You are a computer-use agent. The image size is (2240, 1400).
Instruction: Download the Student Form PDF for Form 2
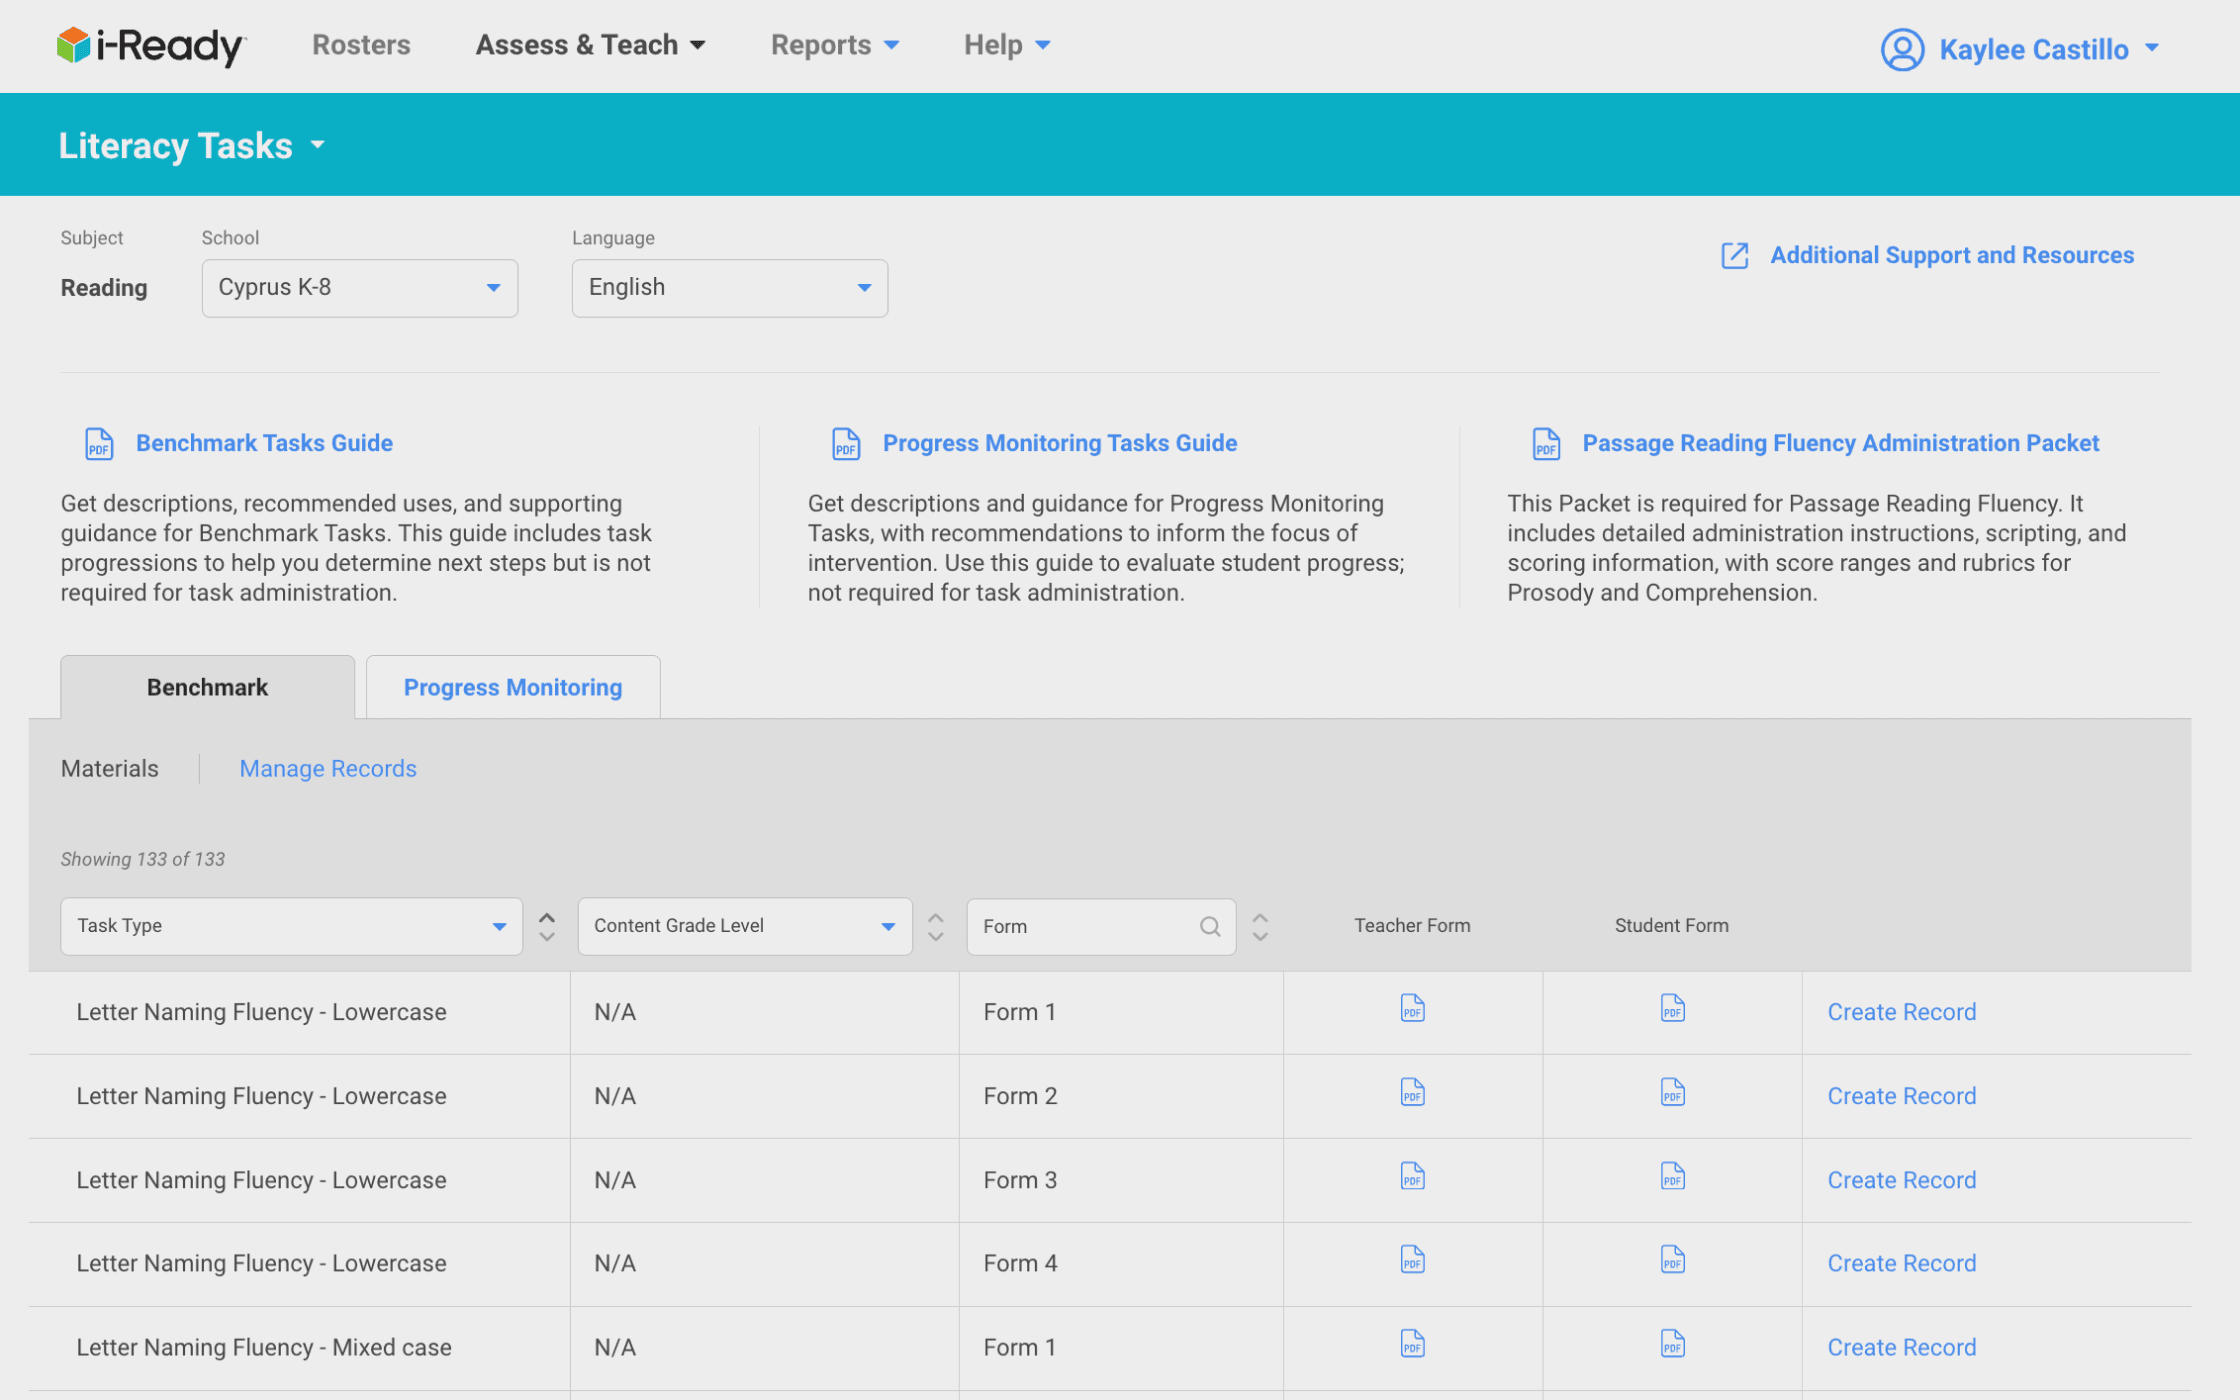coord(1672,1093)
